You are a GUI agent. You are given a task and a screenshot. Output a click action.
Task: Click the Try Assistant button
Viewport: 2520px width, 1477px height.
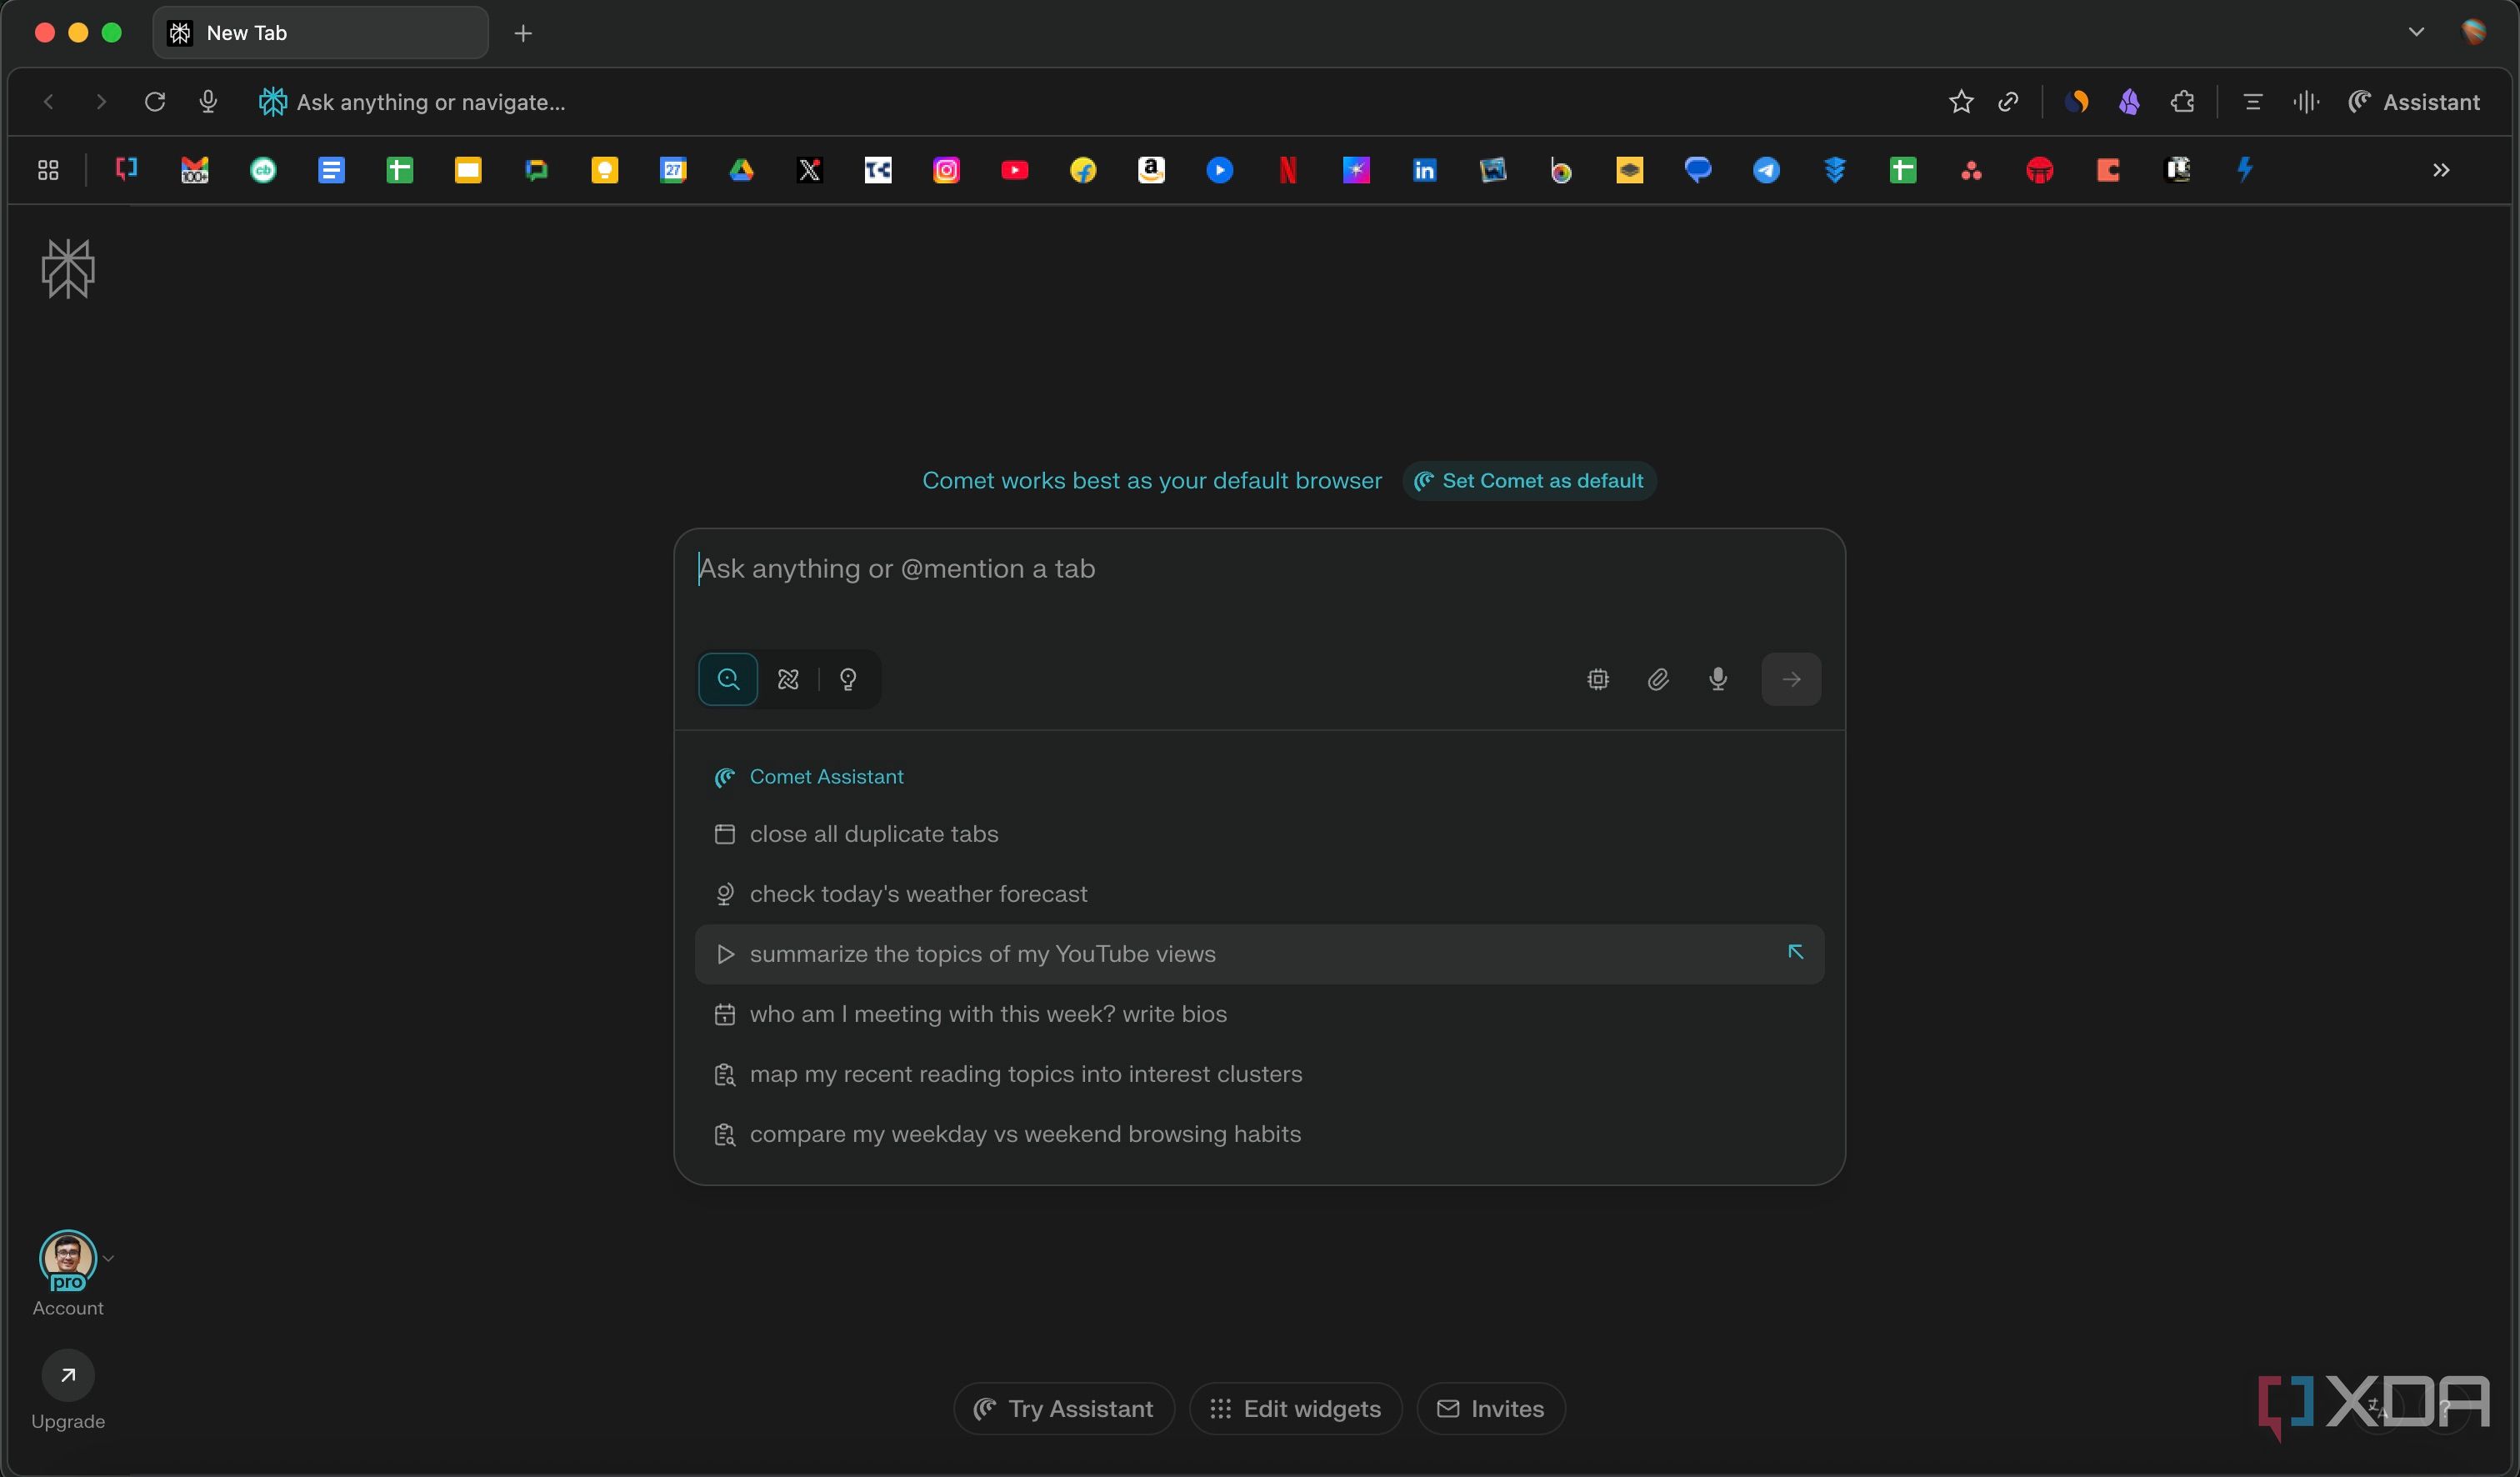point(1064,1409)
